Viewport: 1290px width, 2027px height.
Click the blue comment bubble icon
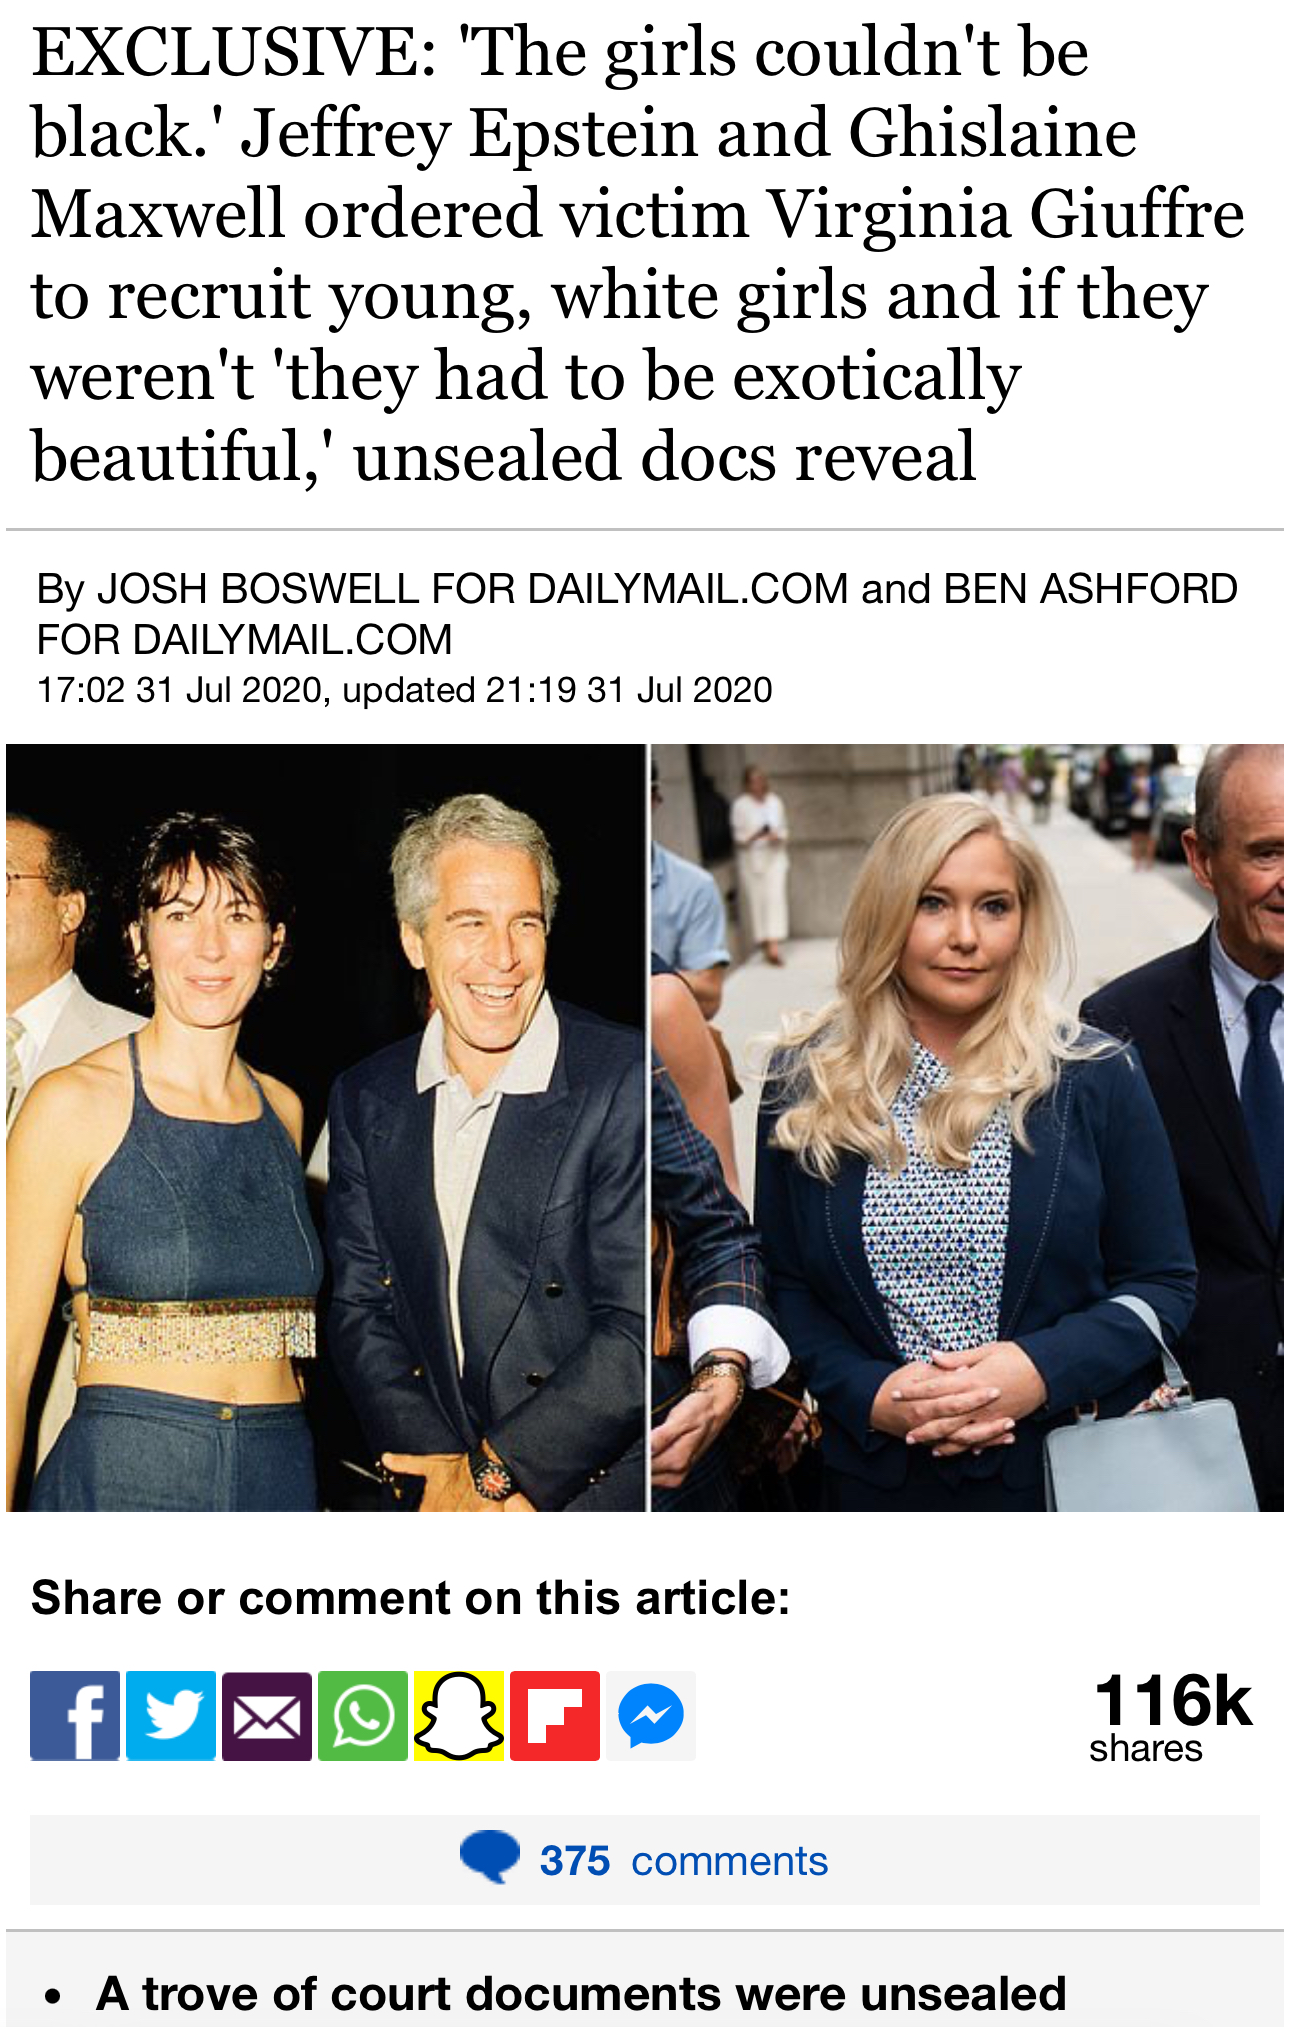coord(490,1857)
